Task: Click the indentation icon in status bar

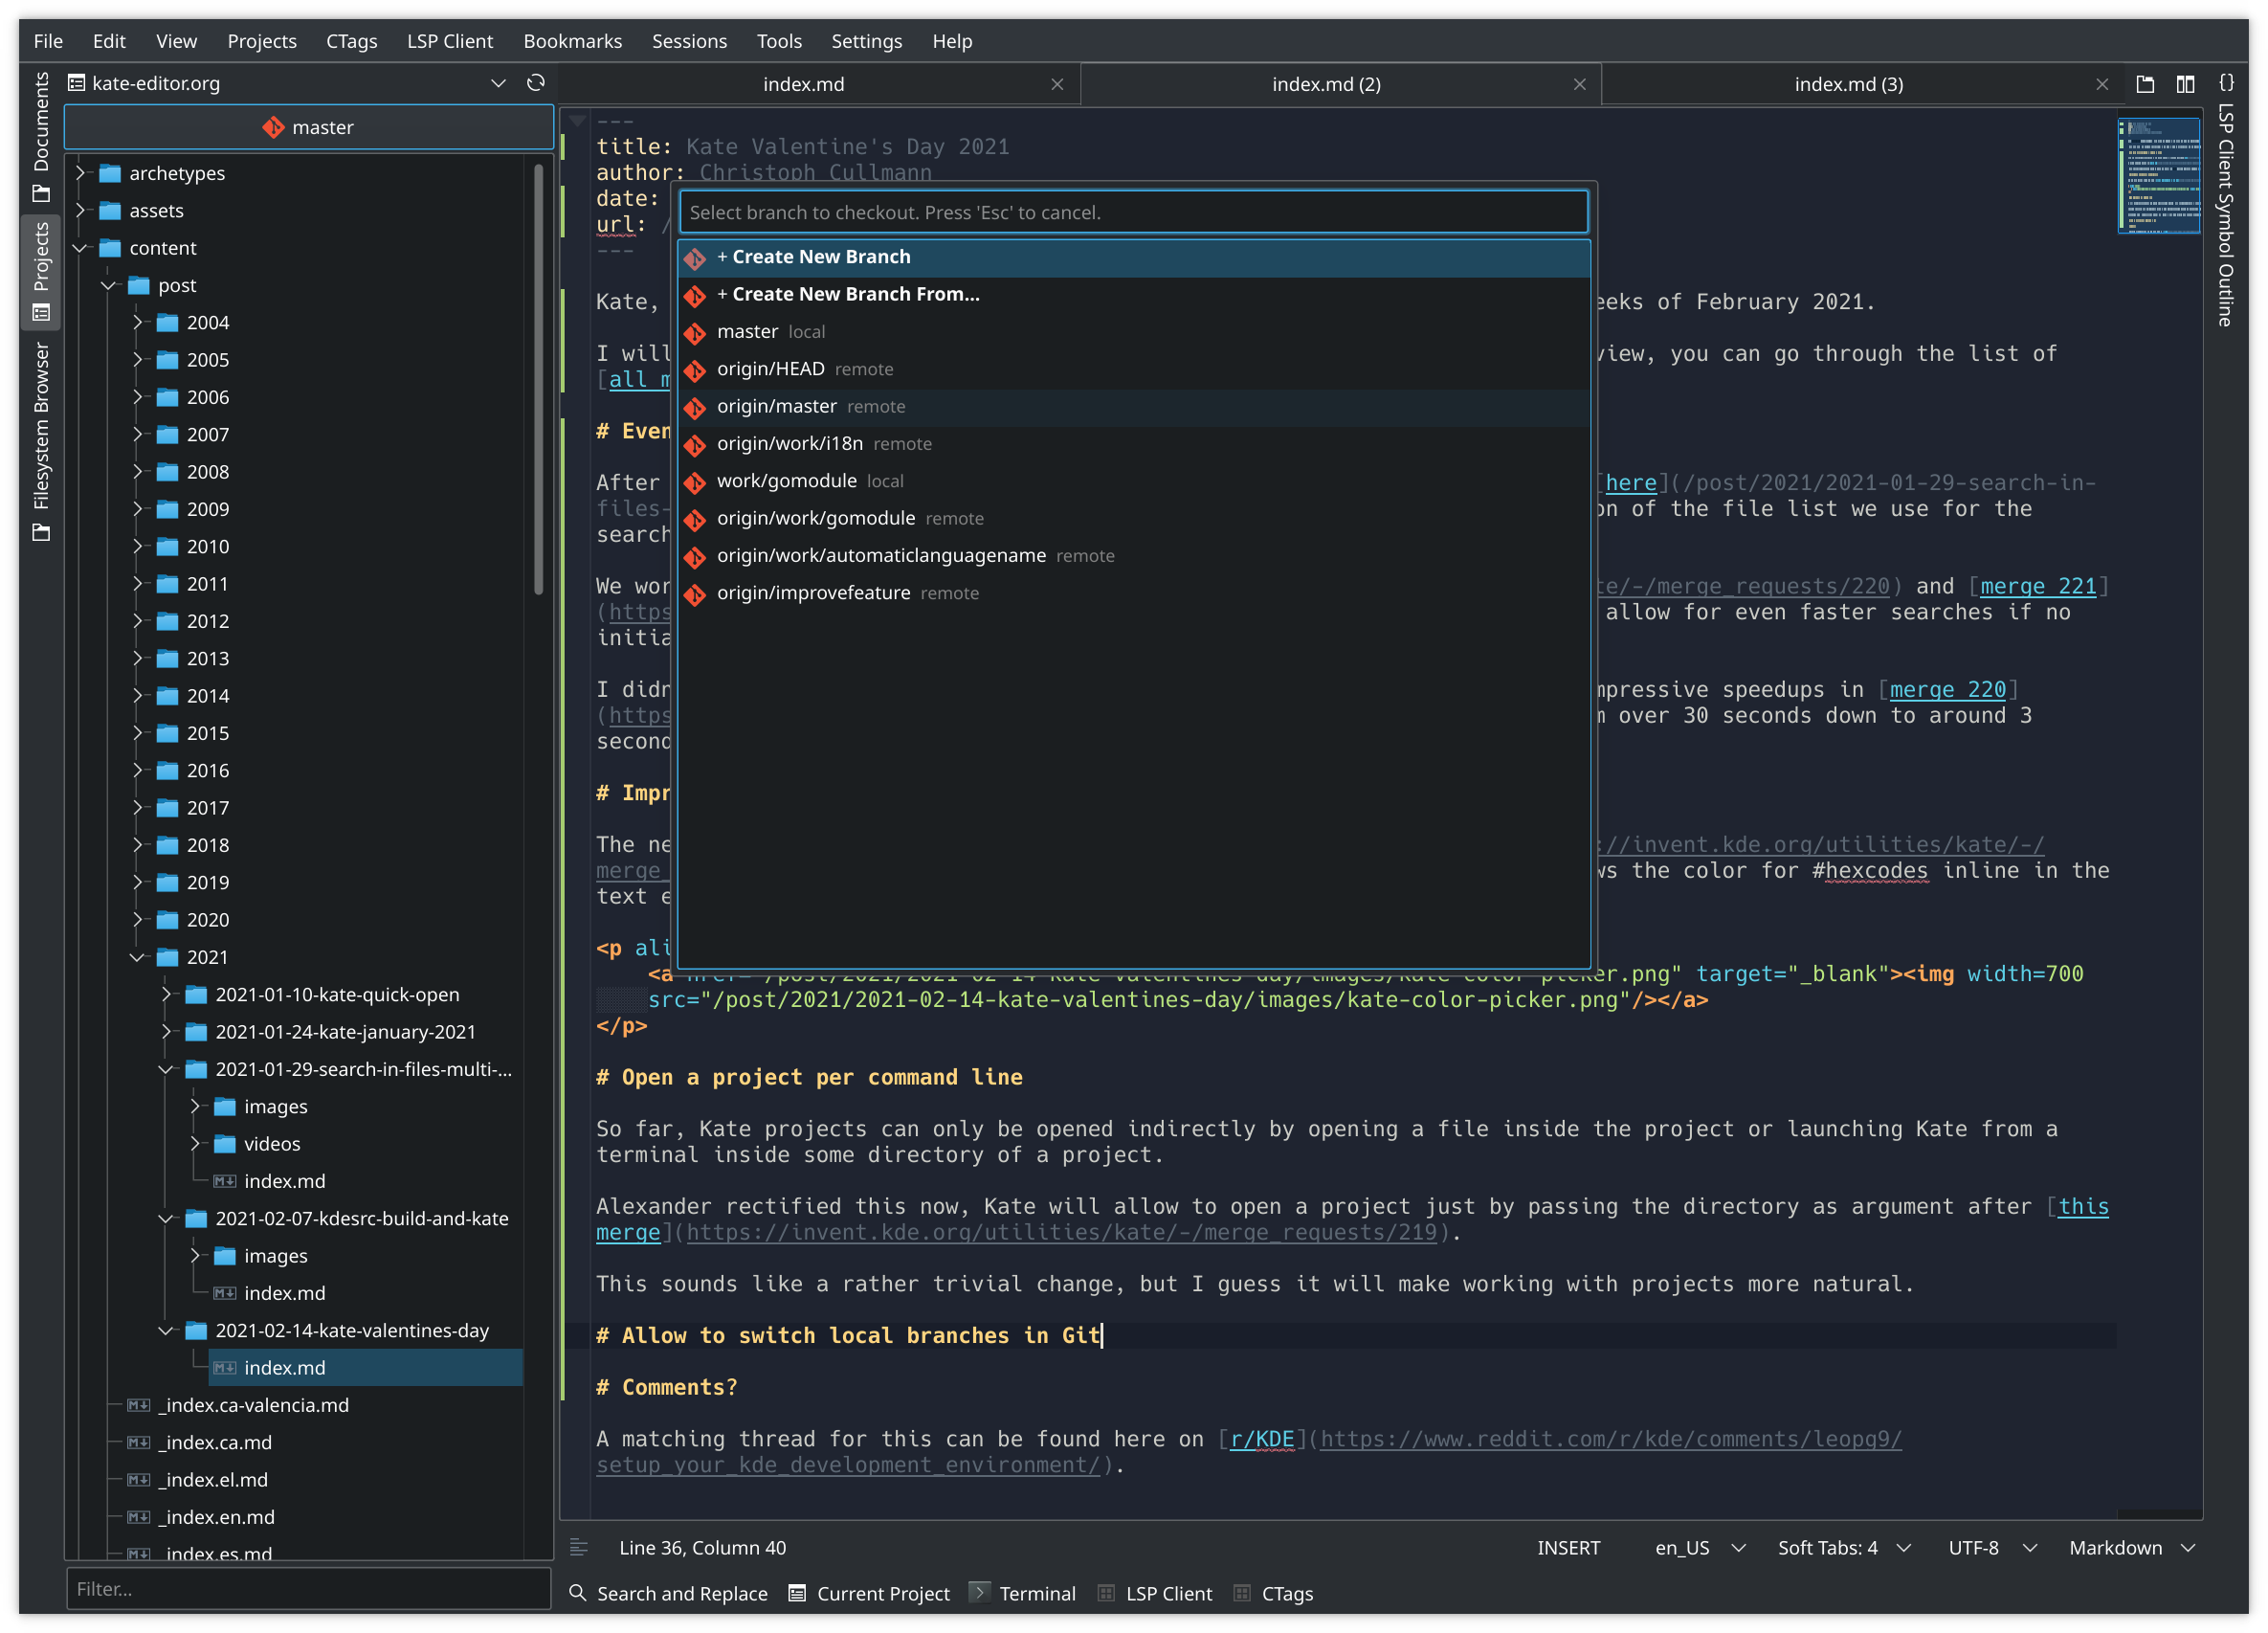Action: point(579,1547)
